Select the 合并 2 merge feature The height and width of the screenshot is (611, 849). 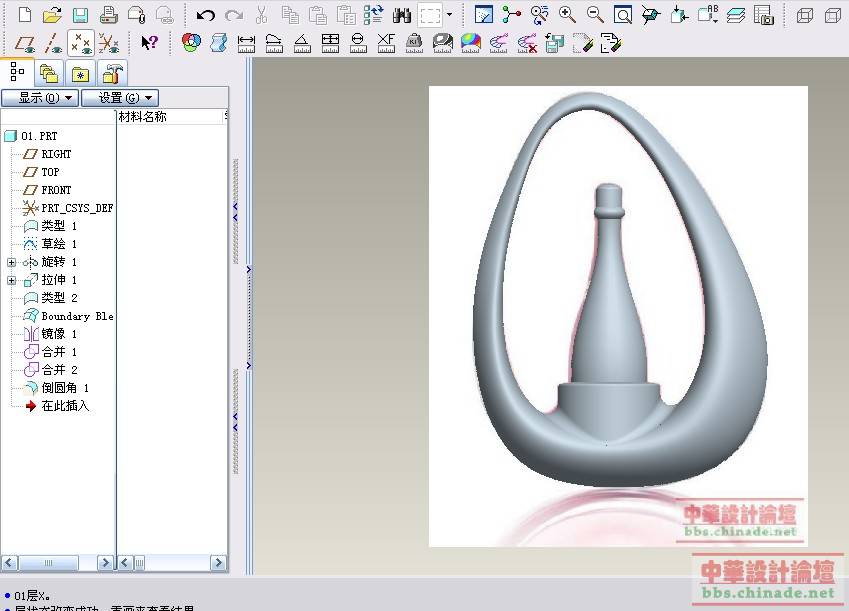click(50, 370)
